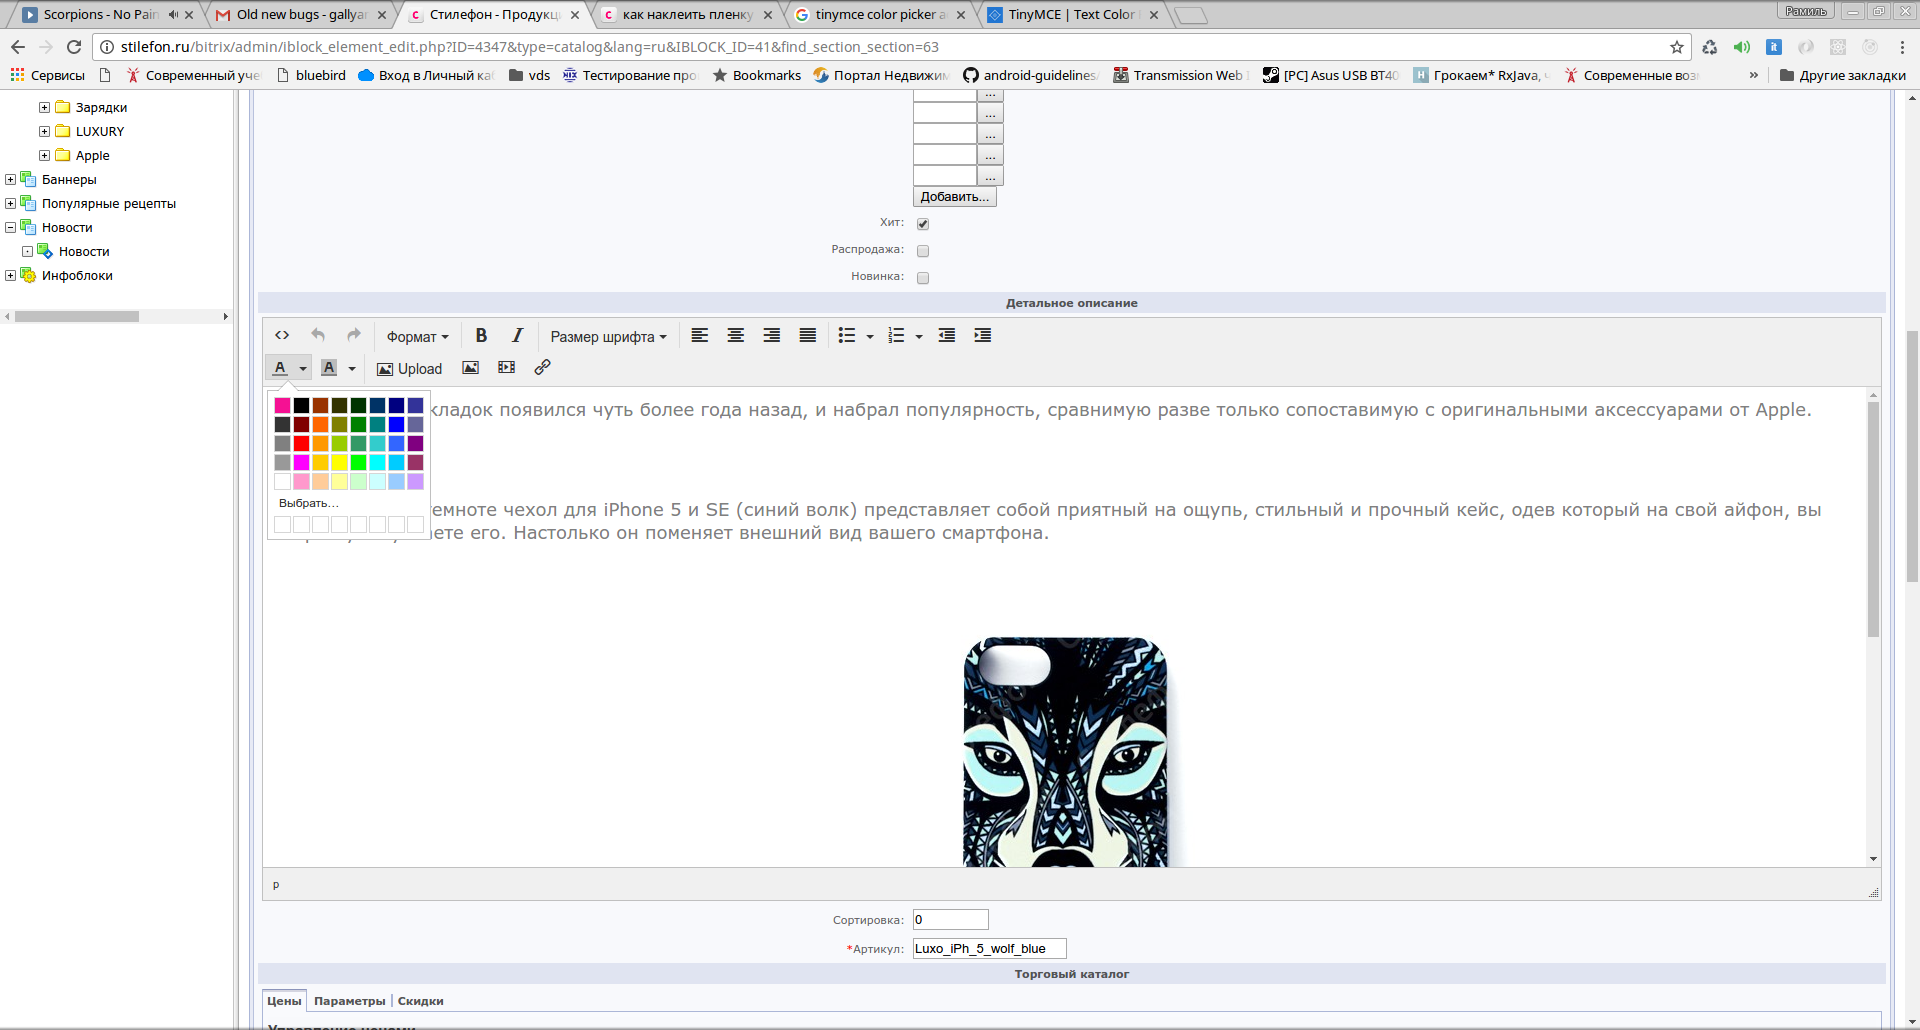Expand the Баннеры tree node
Screen dimensions: 1920x1030
[x=10, y=179]
